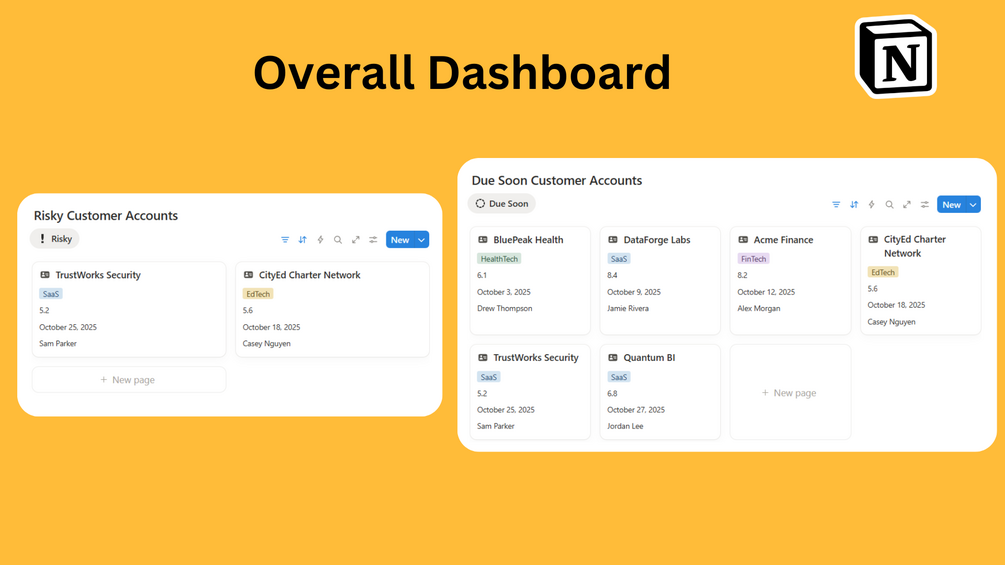Viewport: 1005px width, 565px height.
Task: Open filter in Risky Customer Accounts toolbar
Action: click(285, 240)
